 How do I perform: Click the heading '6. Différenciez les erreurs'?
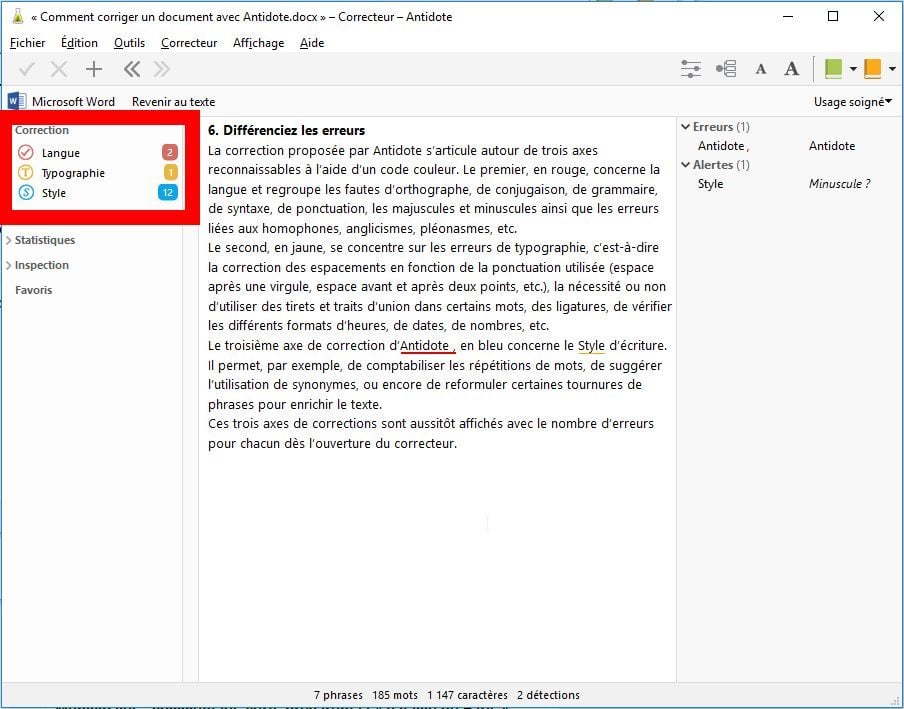[x=287, y=130]
